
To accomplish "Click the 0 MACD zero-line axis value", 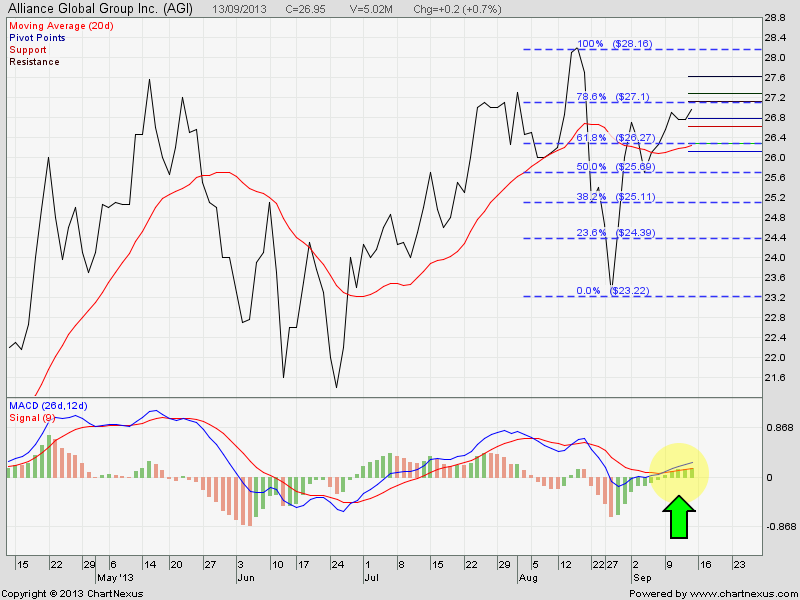I will coord(769,478).
